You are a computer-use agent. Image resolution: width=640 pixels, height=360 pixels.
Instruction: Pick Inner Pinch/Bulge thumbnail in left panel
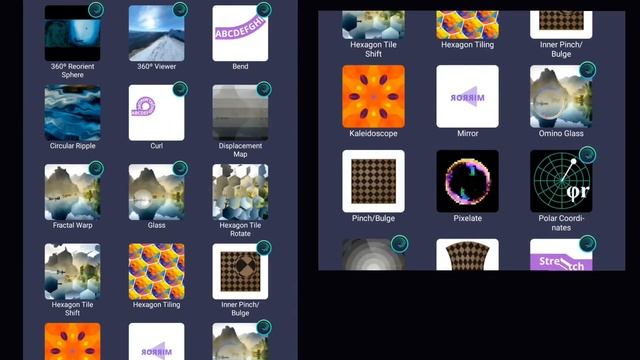pyautogui.click(x=240, y=271)
